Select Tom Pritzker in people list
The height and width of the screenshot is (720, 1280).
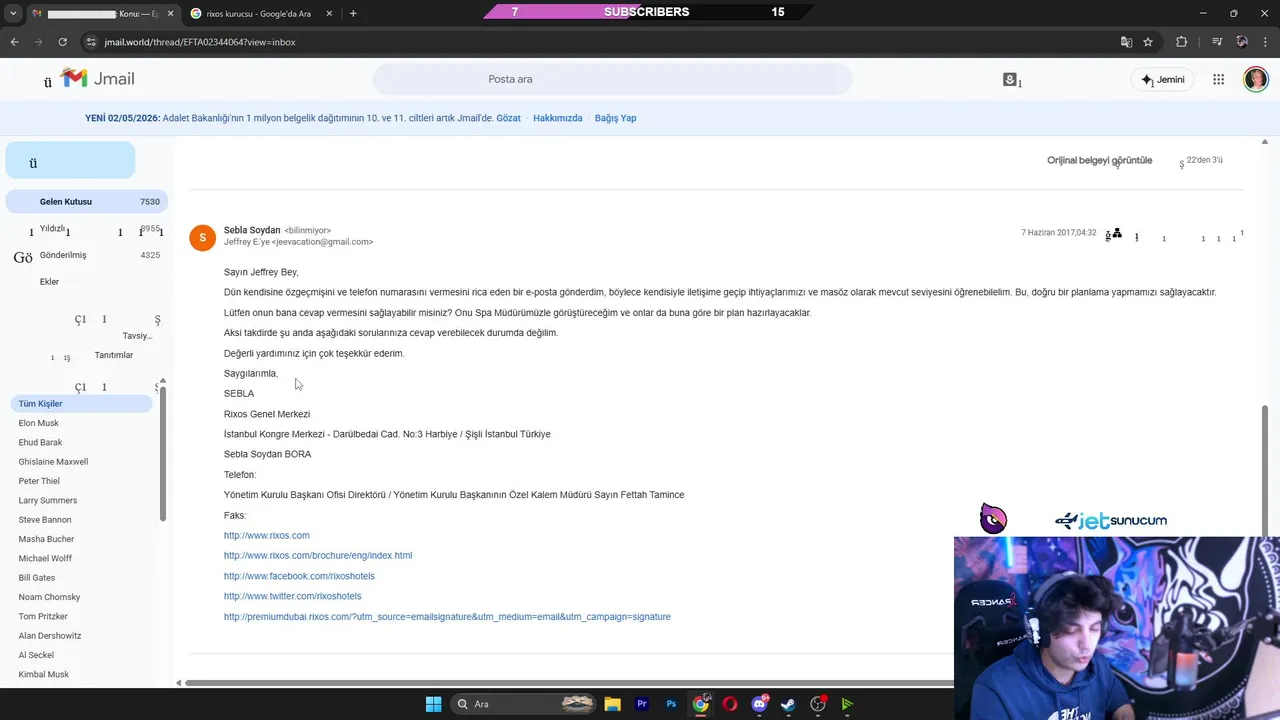click(x=43, y=616)
